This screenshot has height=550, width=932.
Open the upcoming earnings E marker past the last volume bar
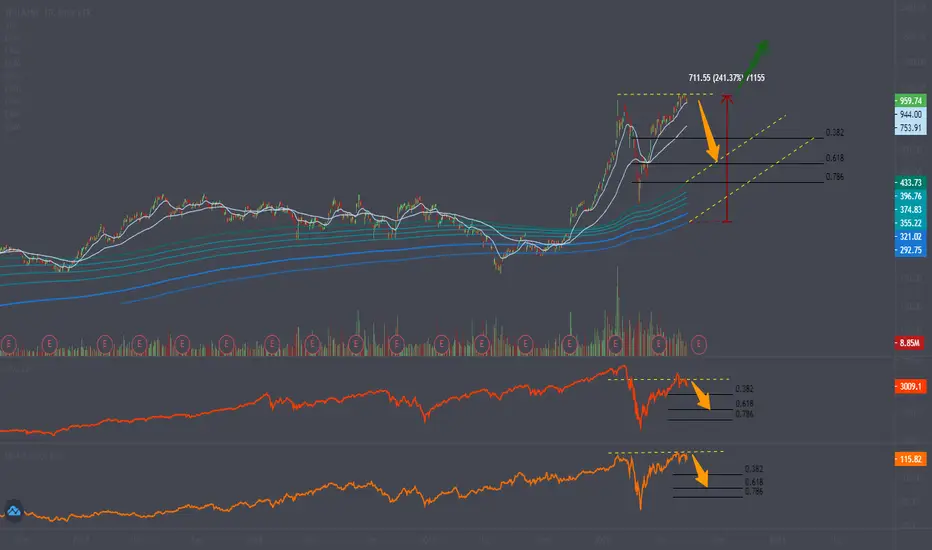click(699, 344)
